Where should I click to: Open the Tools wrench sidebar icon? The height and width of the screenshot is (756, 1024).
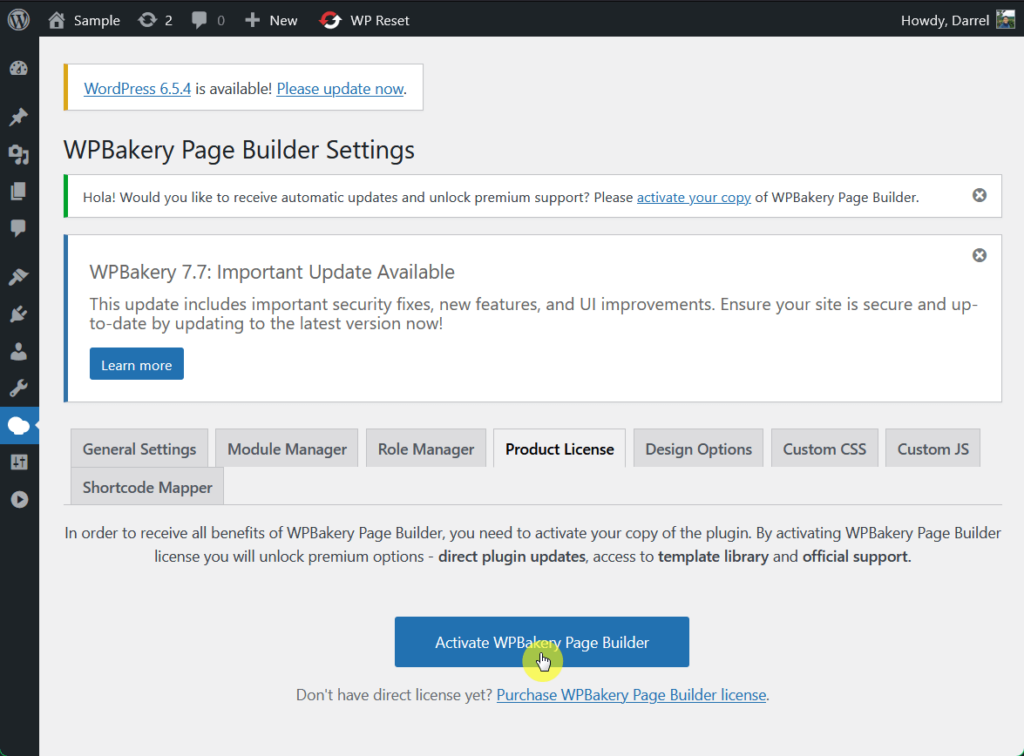point(19,388)
